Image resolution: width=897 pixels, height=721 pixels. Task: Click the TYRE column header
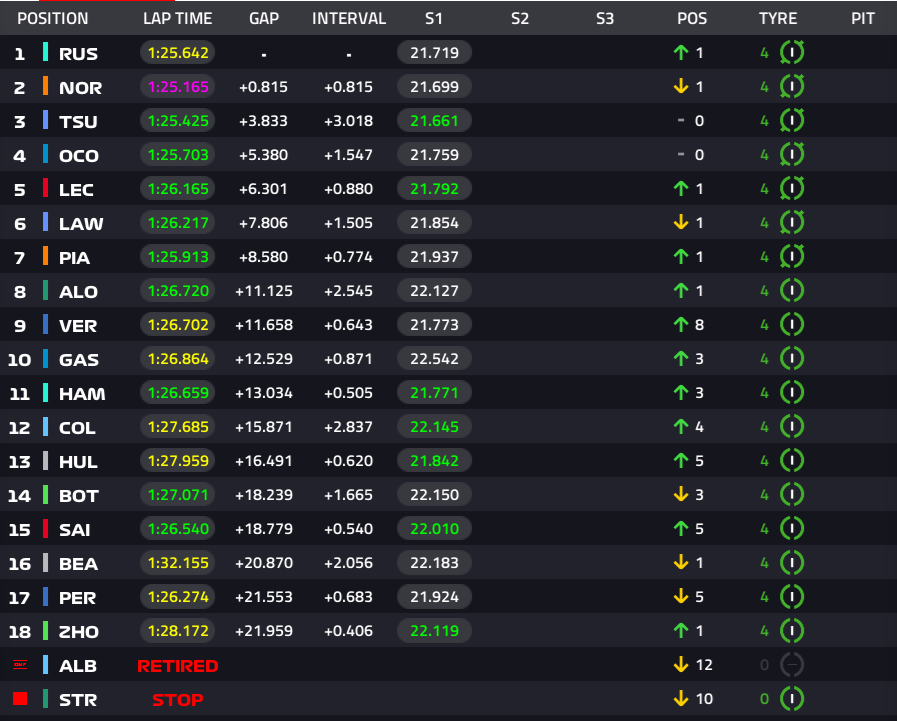(778, 18)
